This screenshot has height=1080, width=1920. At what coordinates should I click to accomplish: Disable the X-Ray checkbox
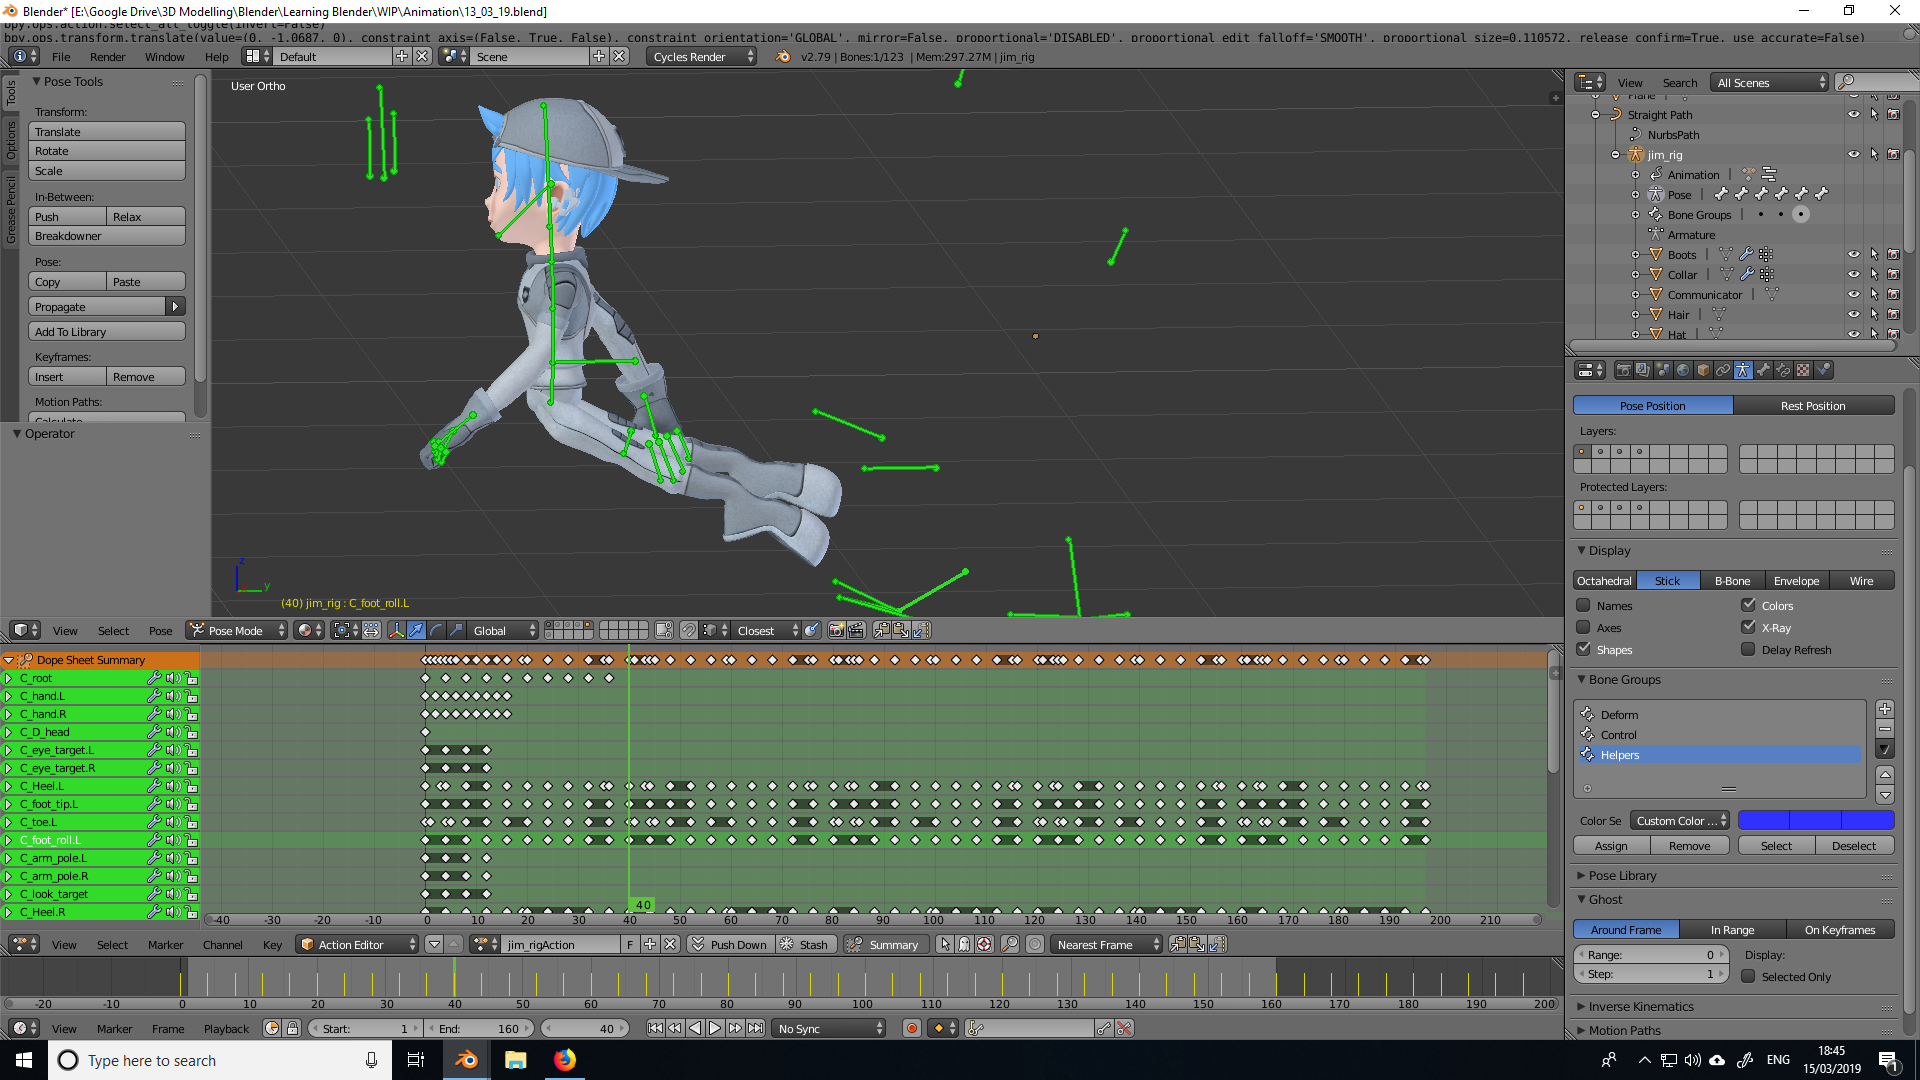point(1748,627)
